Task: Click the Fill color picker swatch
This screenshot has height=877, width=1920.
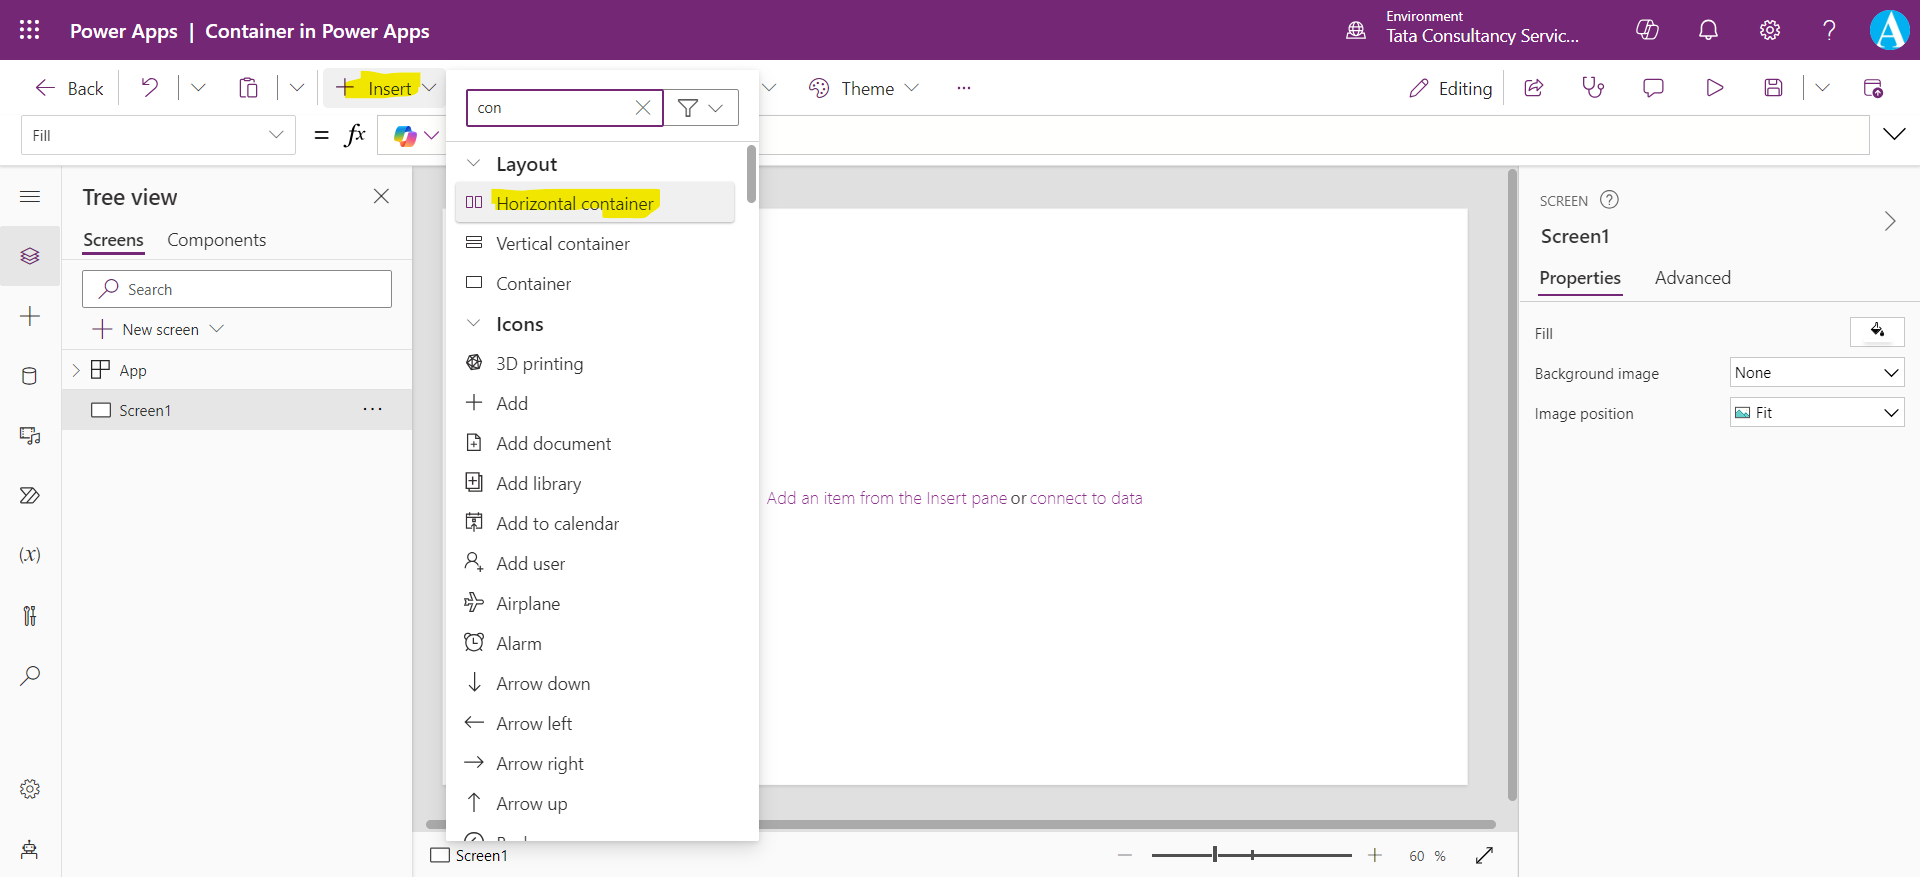Action: [x=1876, y=332]
